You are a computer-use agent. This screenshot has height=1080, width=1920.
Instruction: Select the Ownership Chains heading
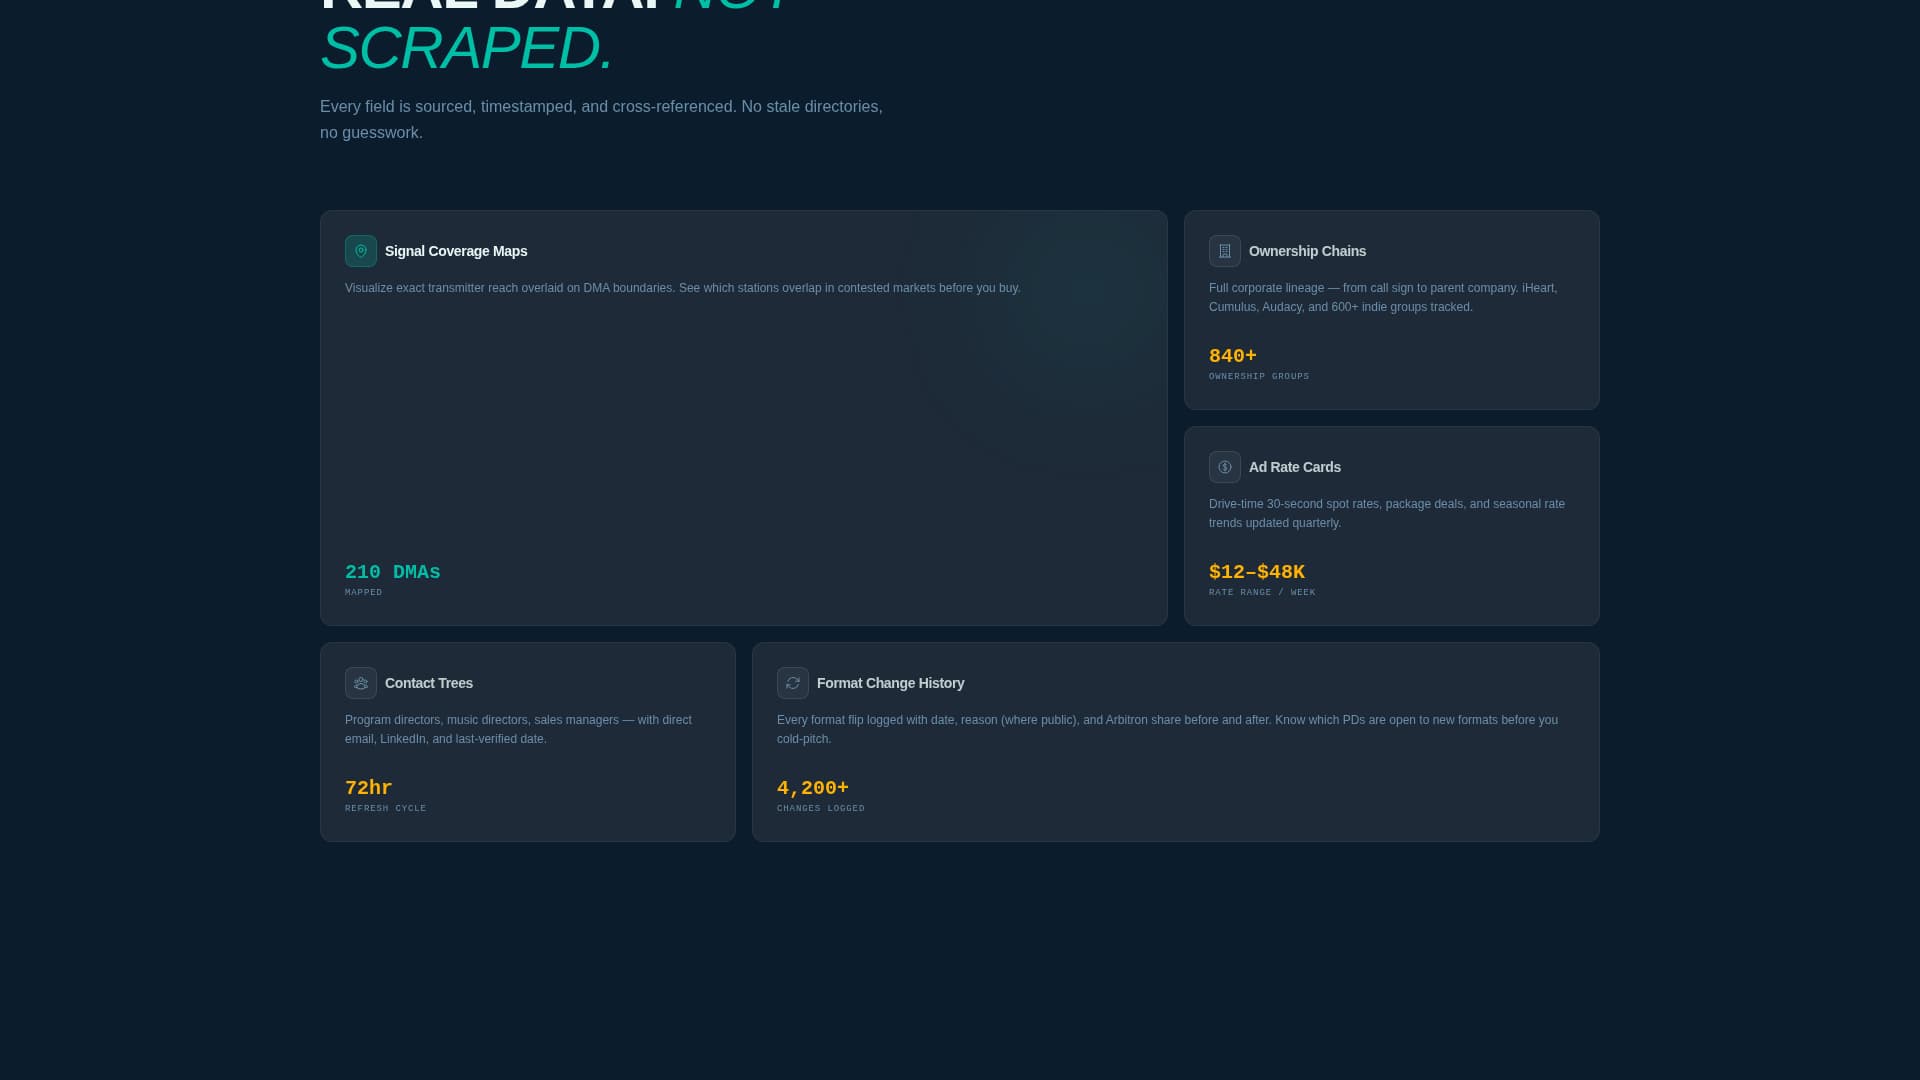1307,251
